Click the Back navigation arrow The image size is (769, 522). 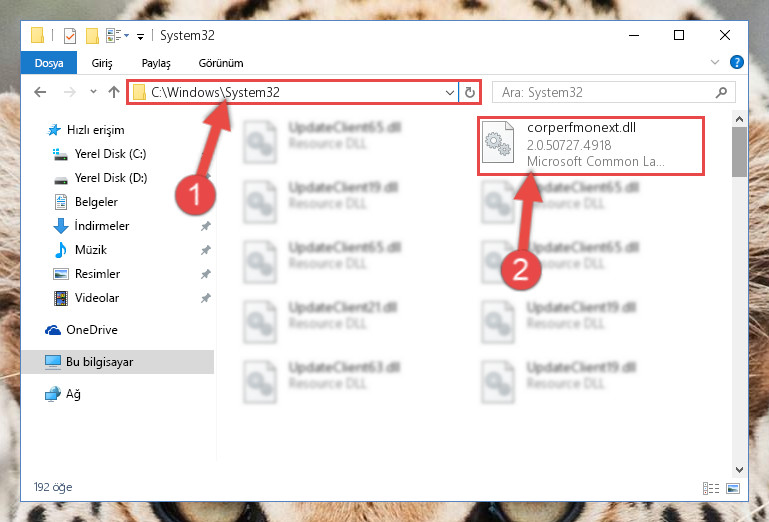pyautogui.click(x=40, y=92)
